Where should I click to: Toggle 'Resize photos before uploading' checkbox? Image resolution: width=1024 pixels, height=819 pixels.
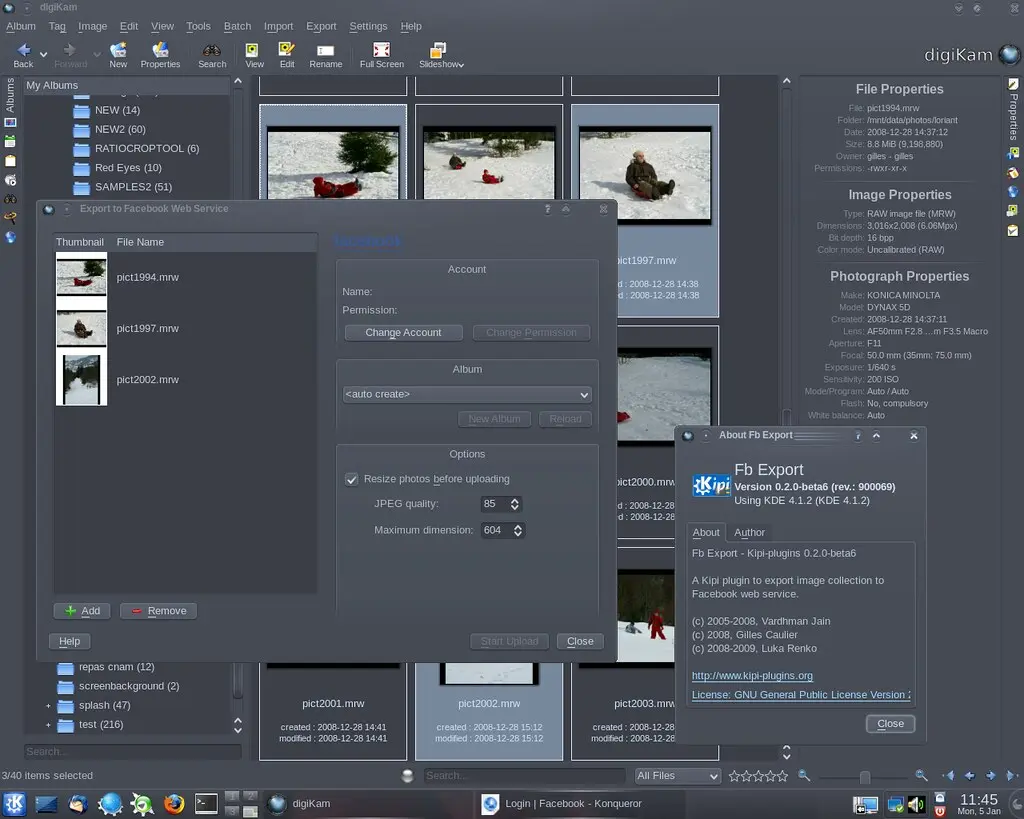(352, 479)
